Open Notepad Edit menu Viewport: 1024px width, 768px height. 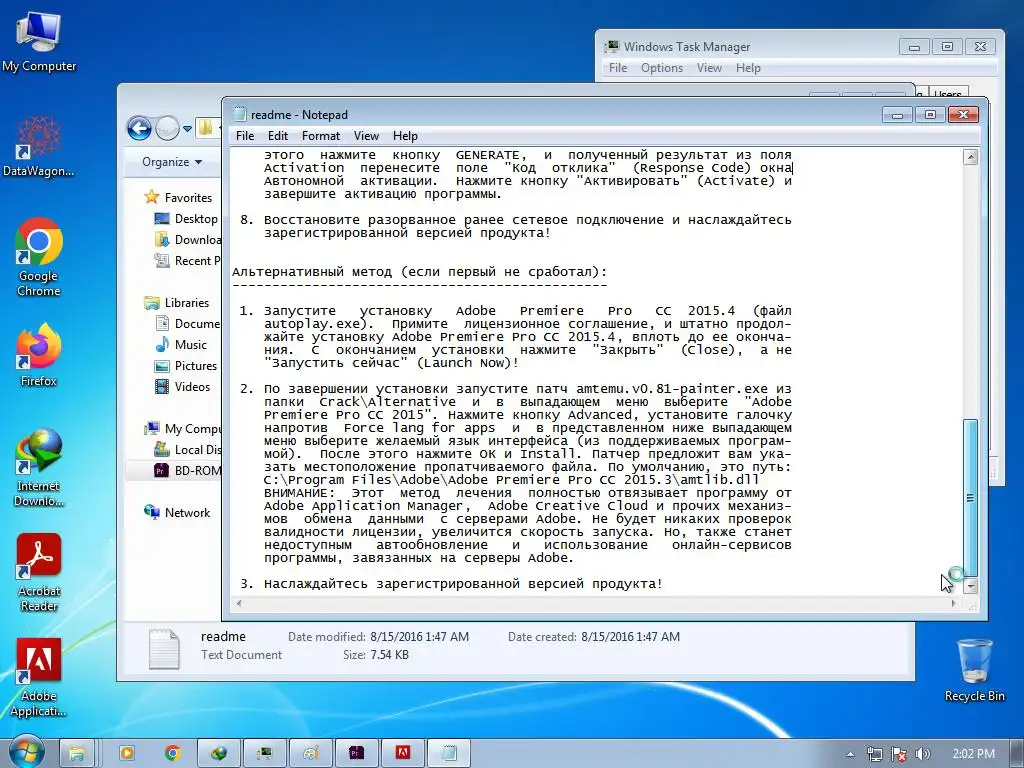coord(278,136)
